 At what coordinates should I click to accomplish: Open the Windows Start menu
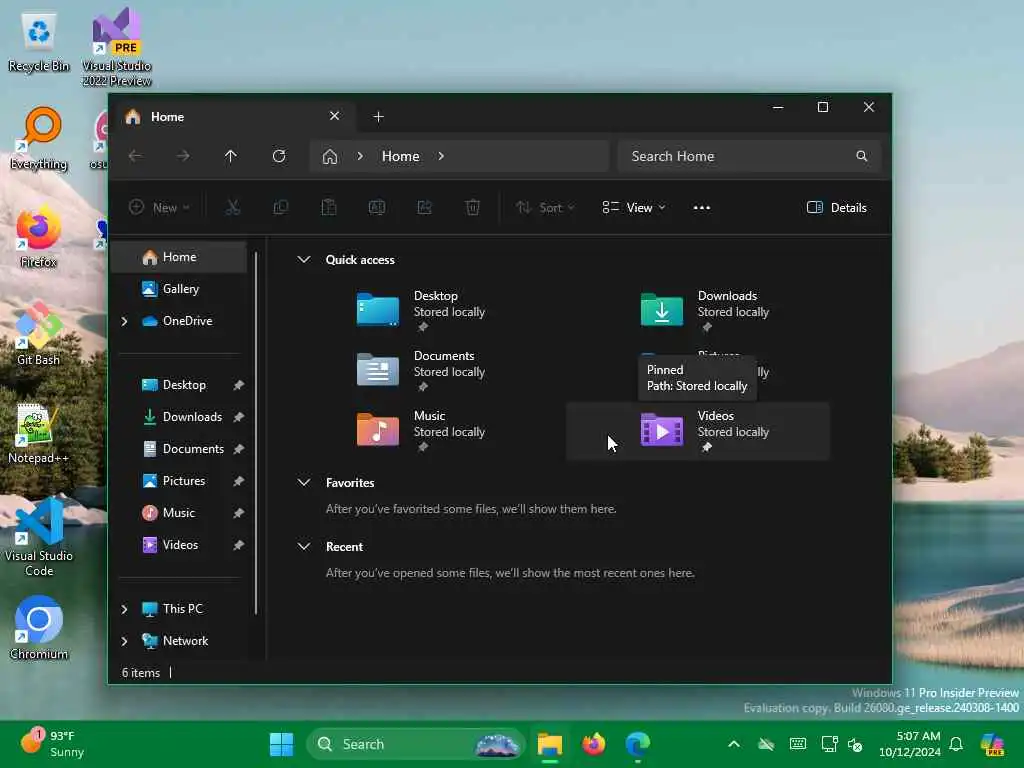(281, 744)
